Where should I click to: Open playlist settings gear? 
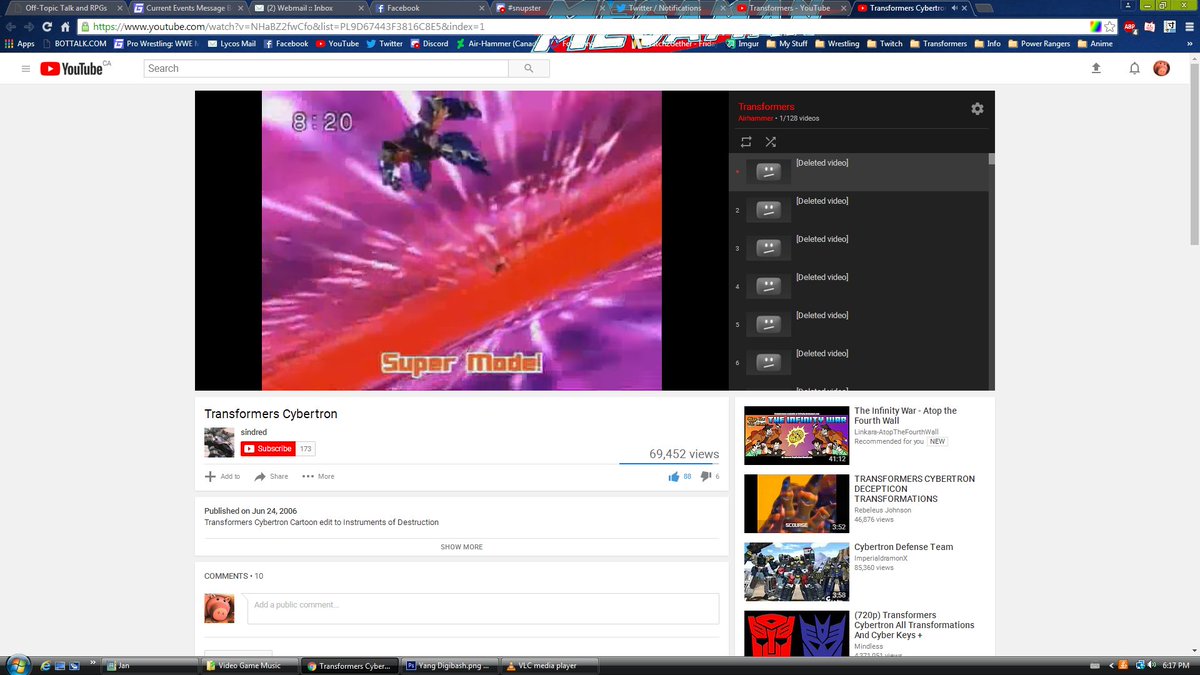pos(977,109)
